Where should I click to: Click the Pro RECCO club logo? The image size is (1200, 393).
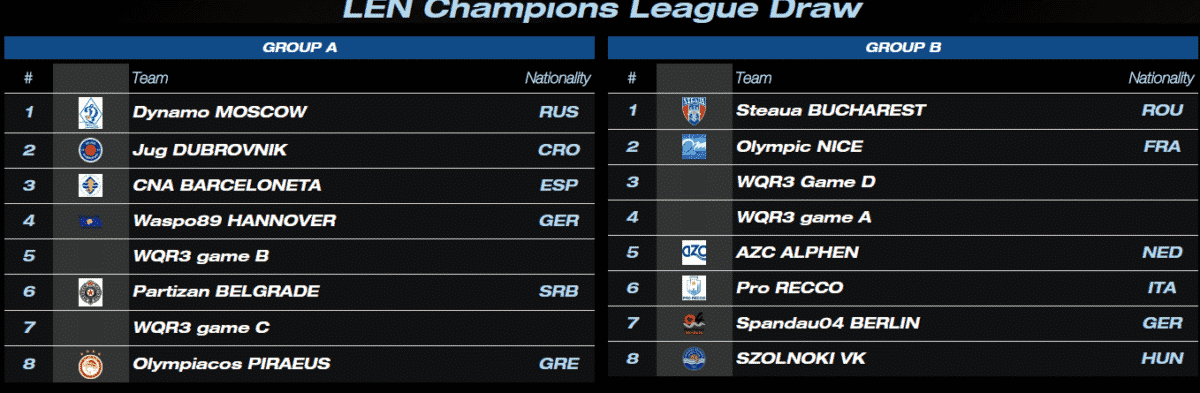[x=694, y=288]
